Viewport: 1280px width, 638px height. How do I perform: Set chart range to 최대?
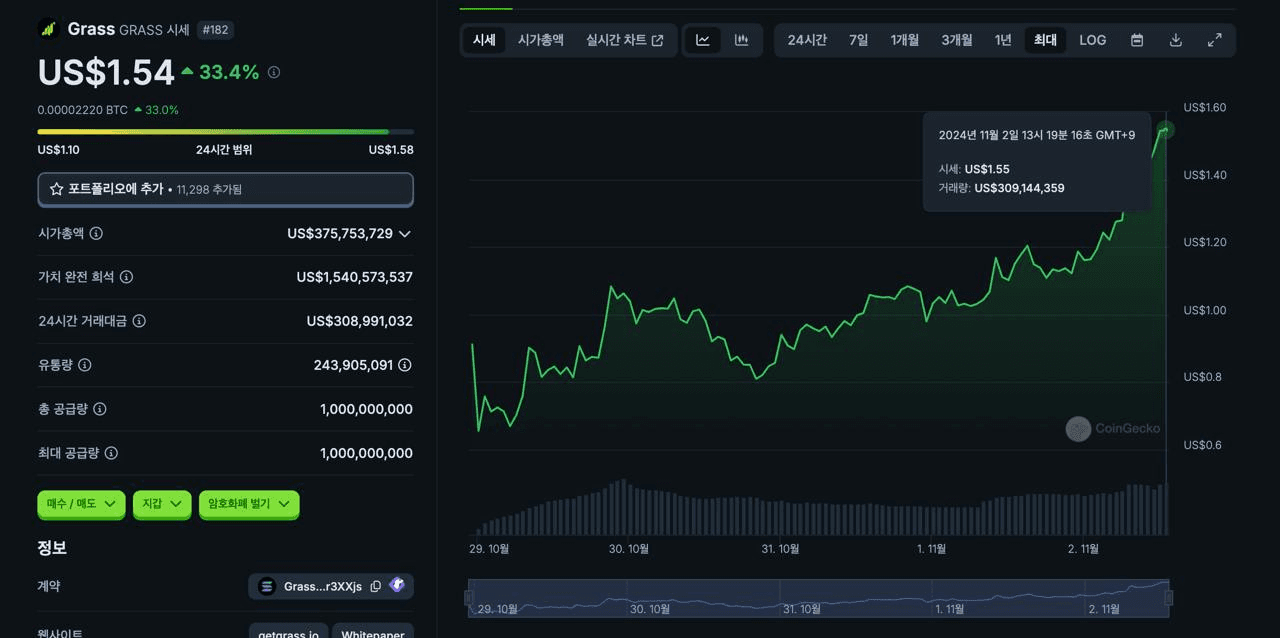[x=1045, y=40]
